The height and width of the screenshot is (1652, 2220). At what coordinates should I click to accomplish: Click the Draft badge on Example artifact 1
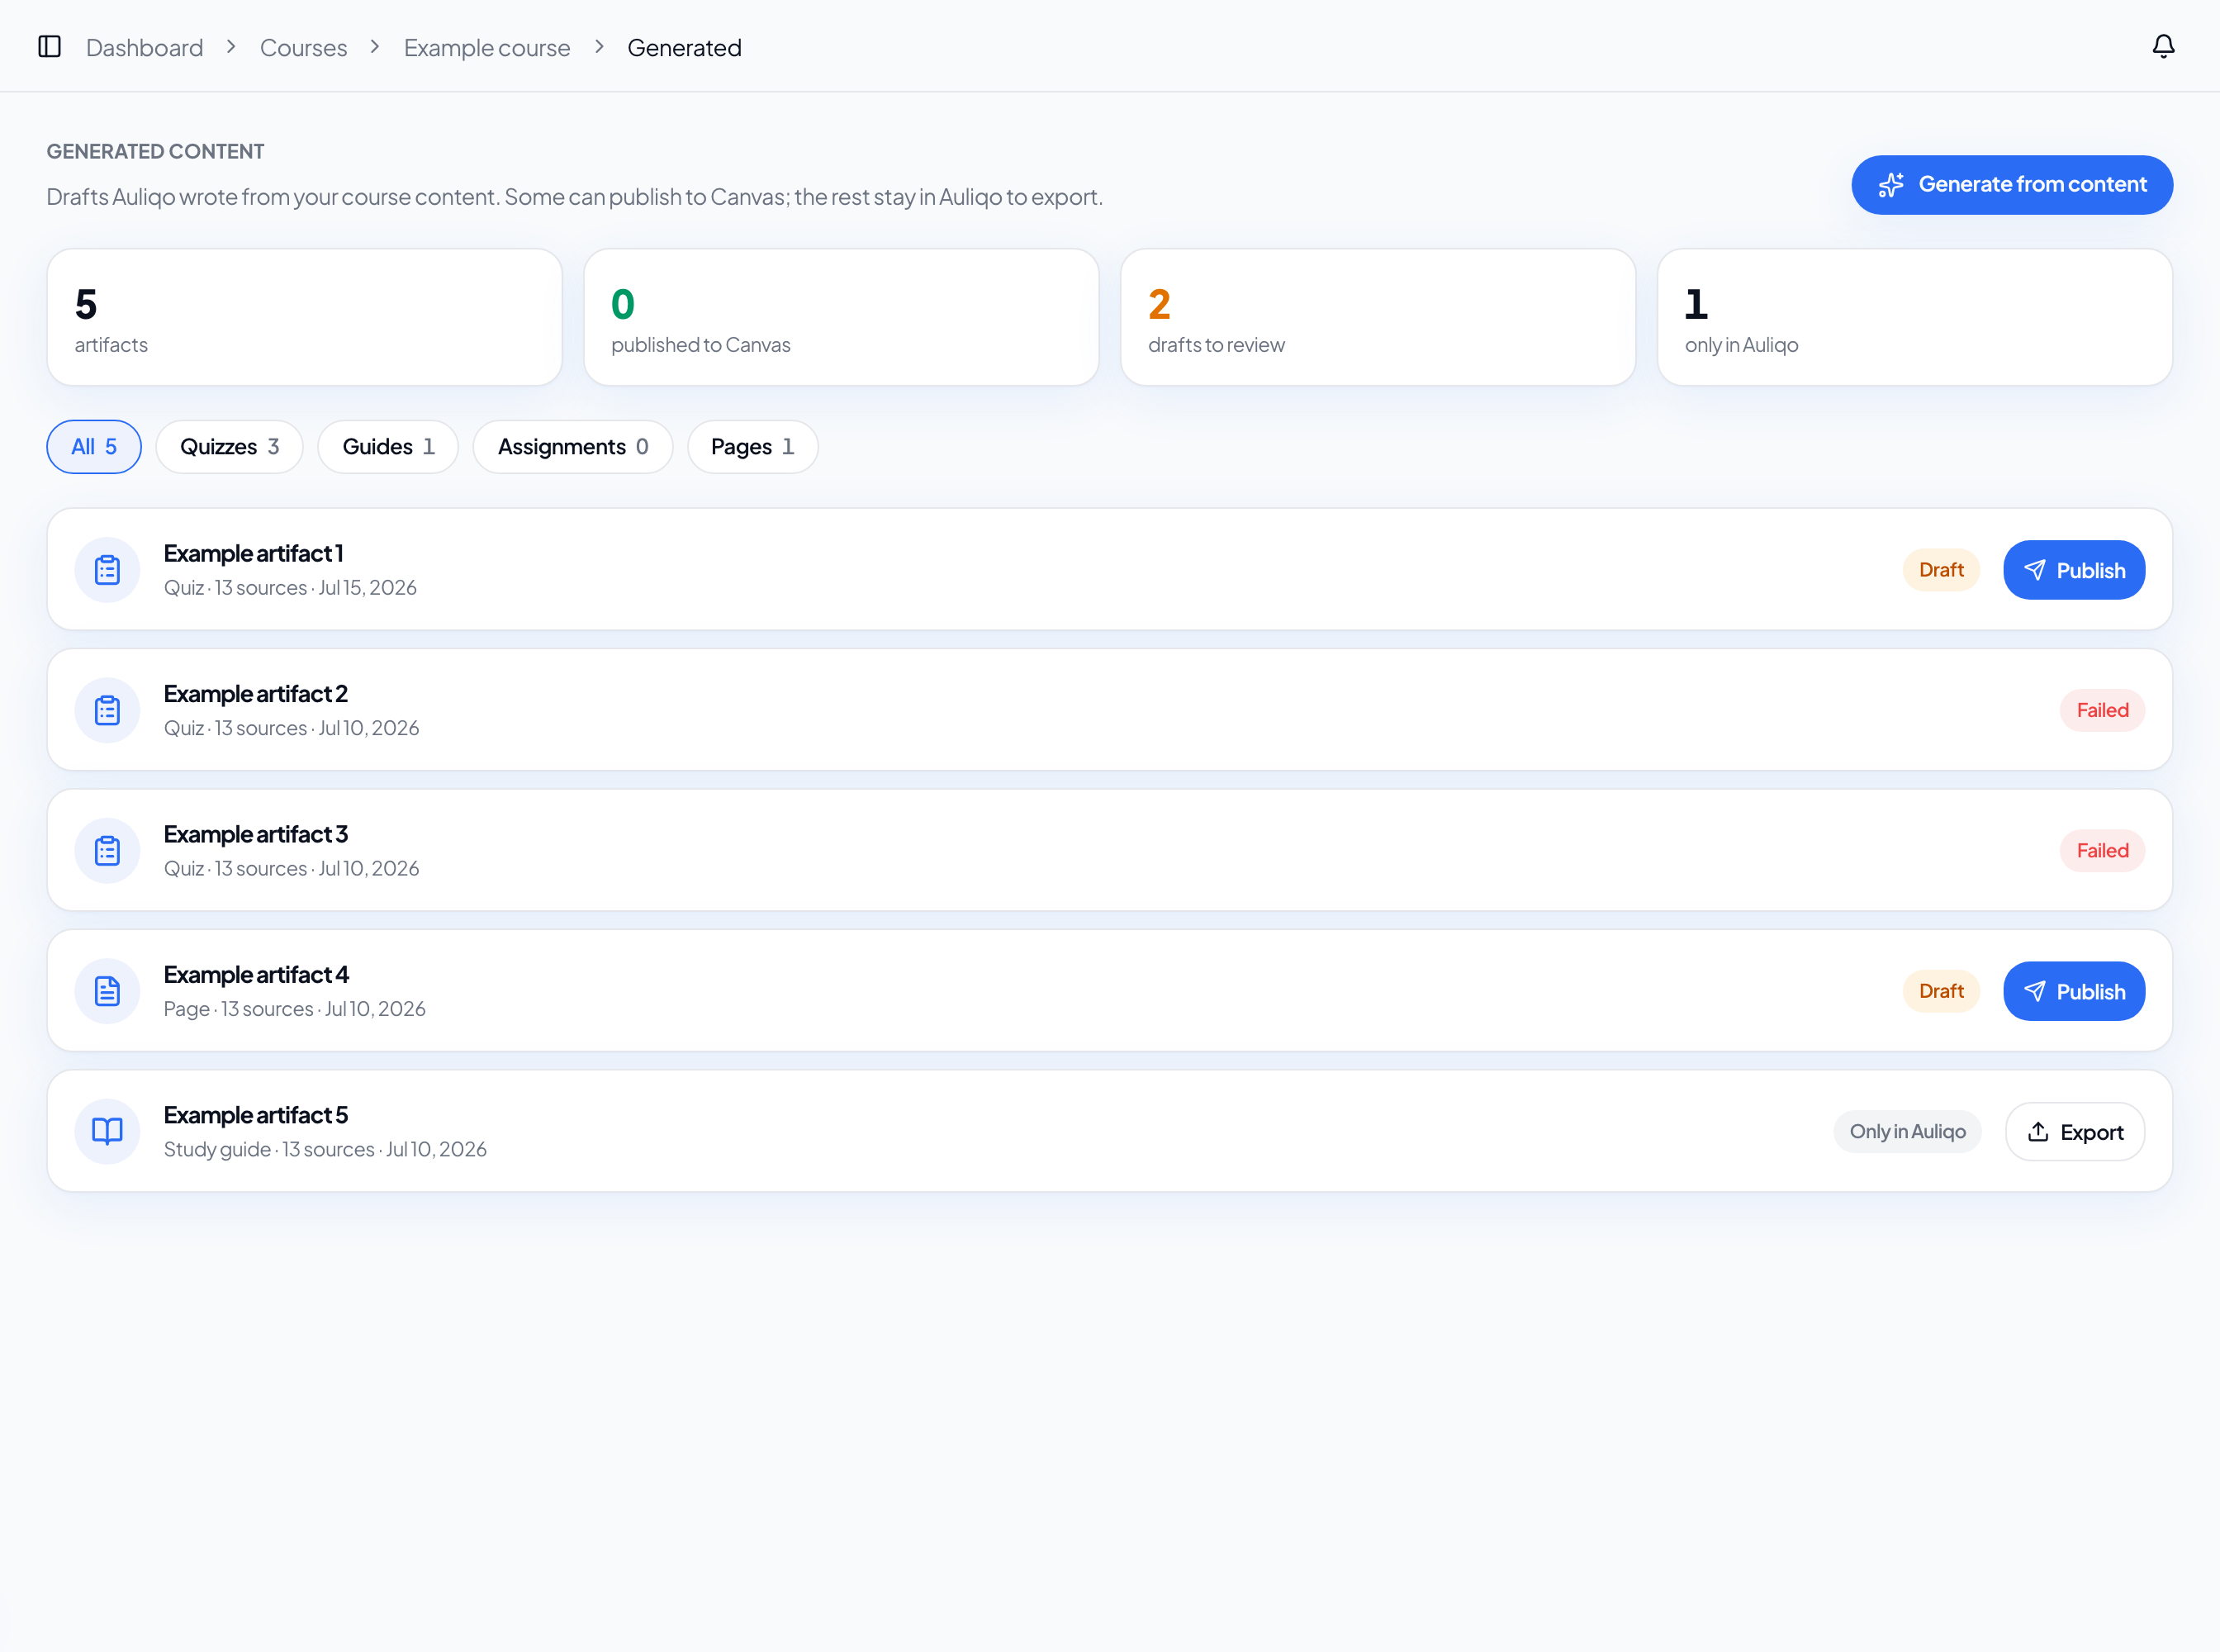(x=1941, y=570)
